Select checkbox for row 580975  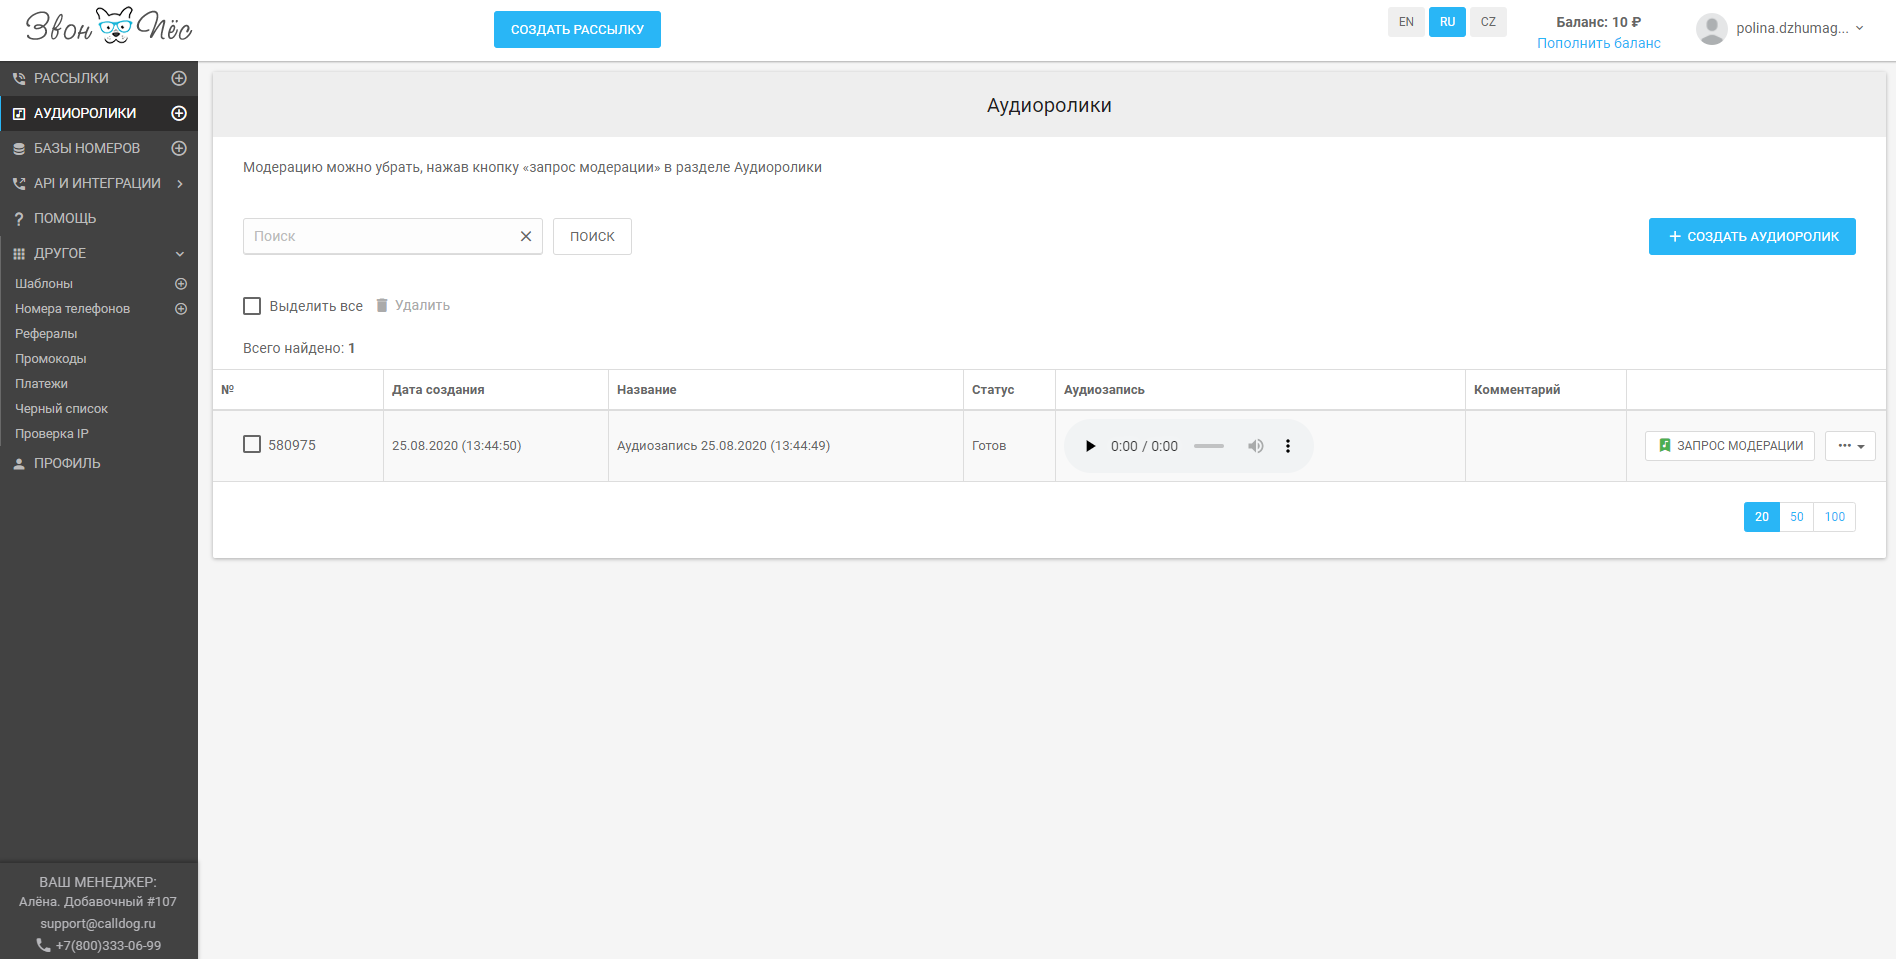252,444
